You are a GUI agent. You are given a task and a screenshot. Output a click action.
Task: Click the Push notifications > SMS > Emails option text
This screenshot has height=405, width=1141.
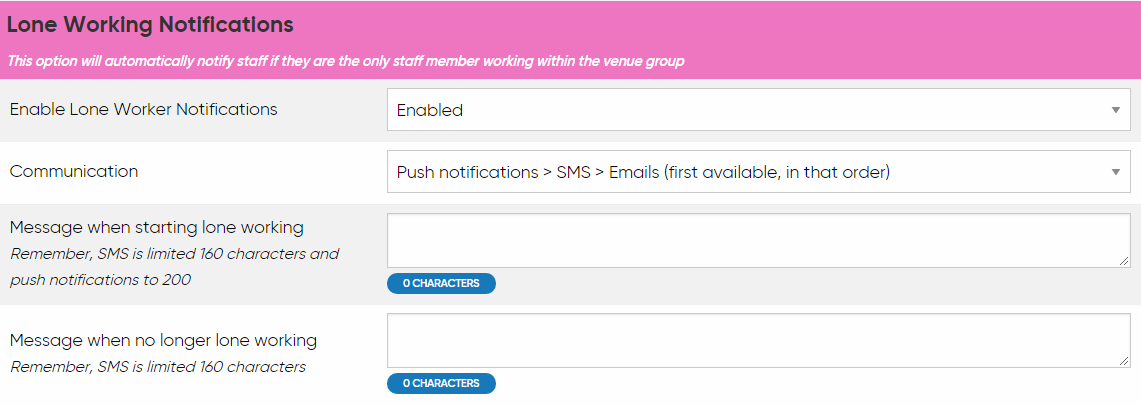pos(643,172)
